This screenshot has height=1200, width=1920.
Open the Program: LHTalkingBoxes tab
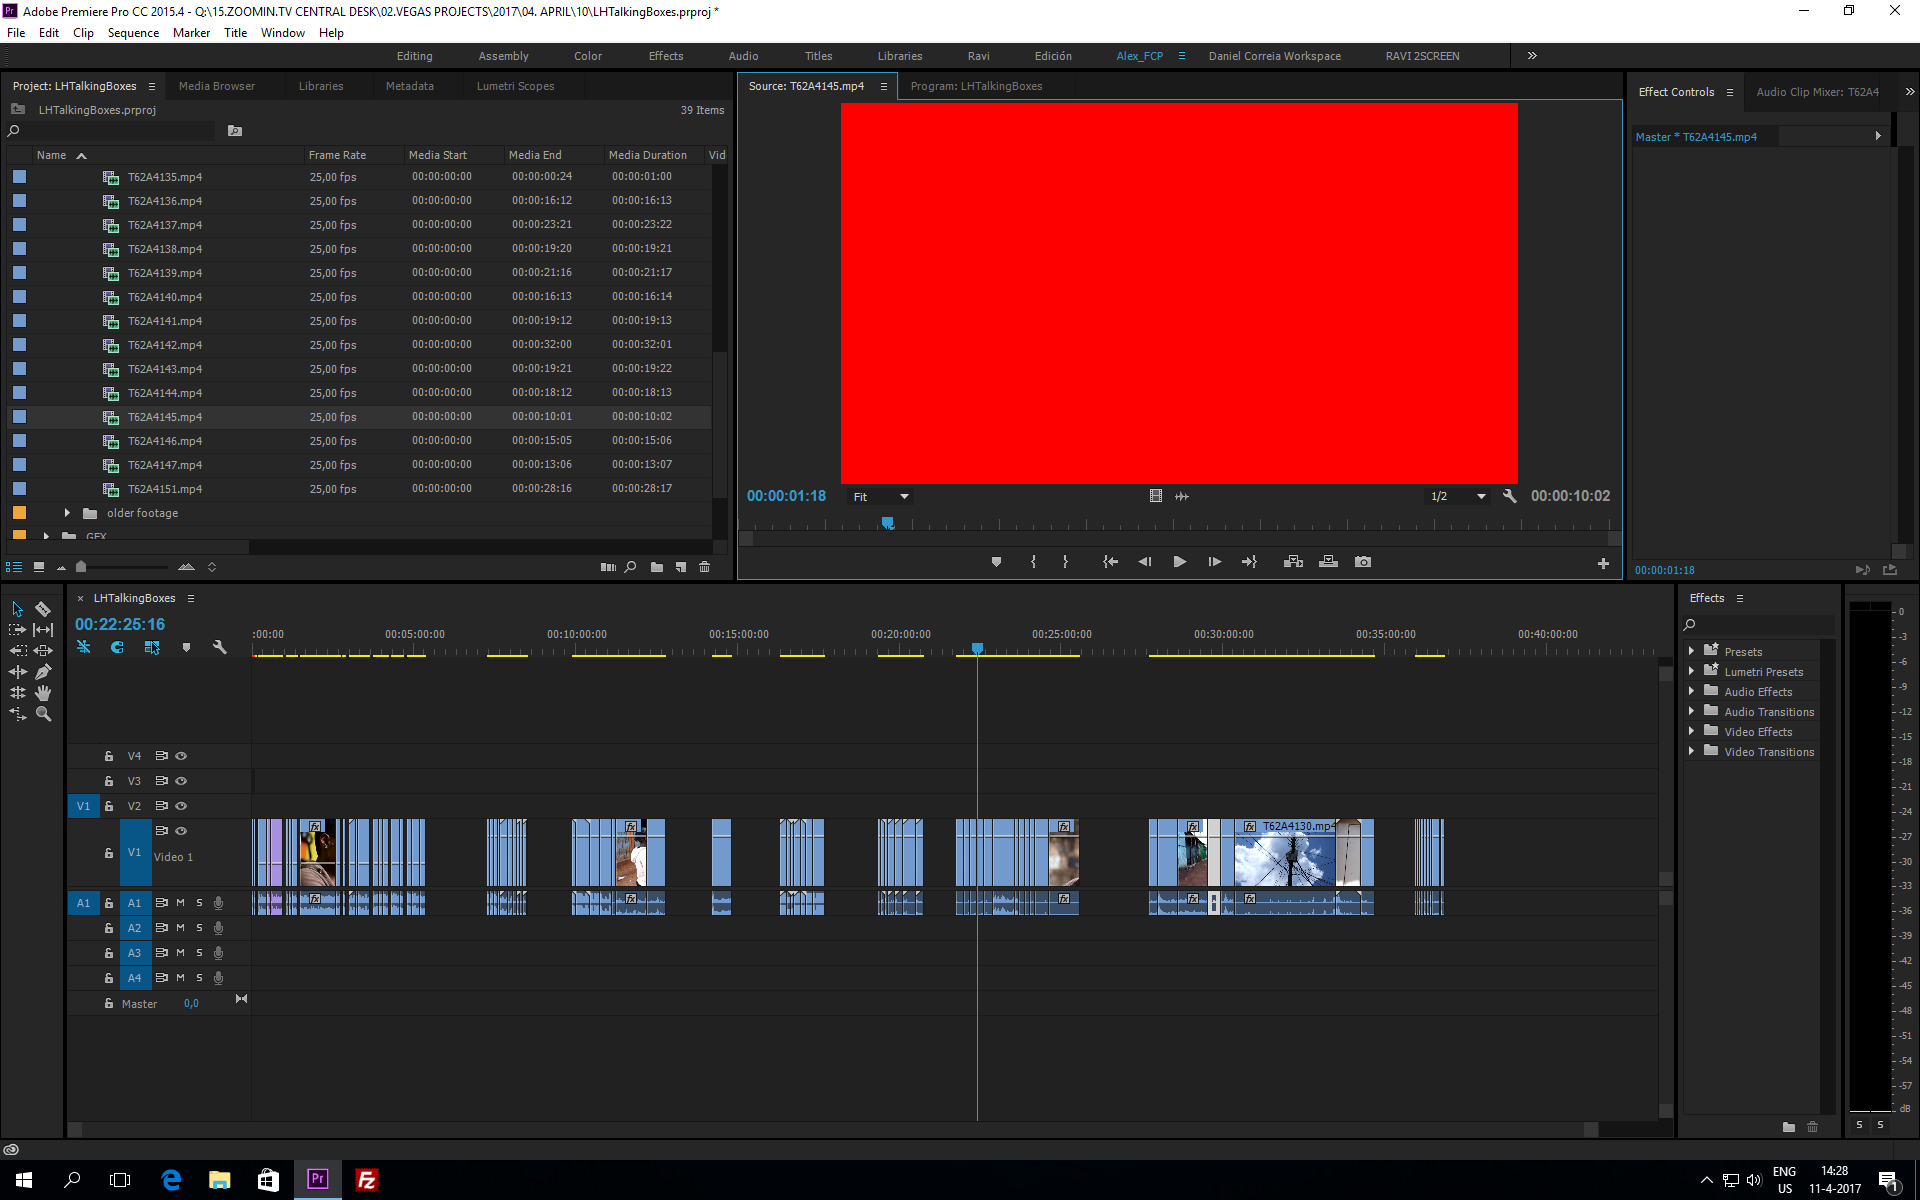point(976,86)
